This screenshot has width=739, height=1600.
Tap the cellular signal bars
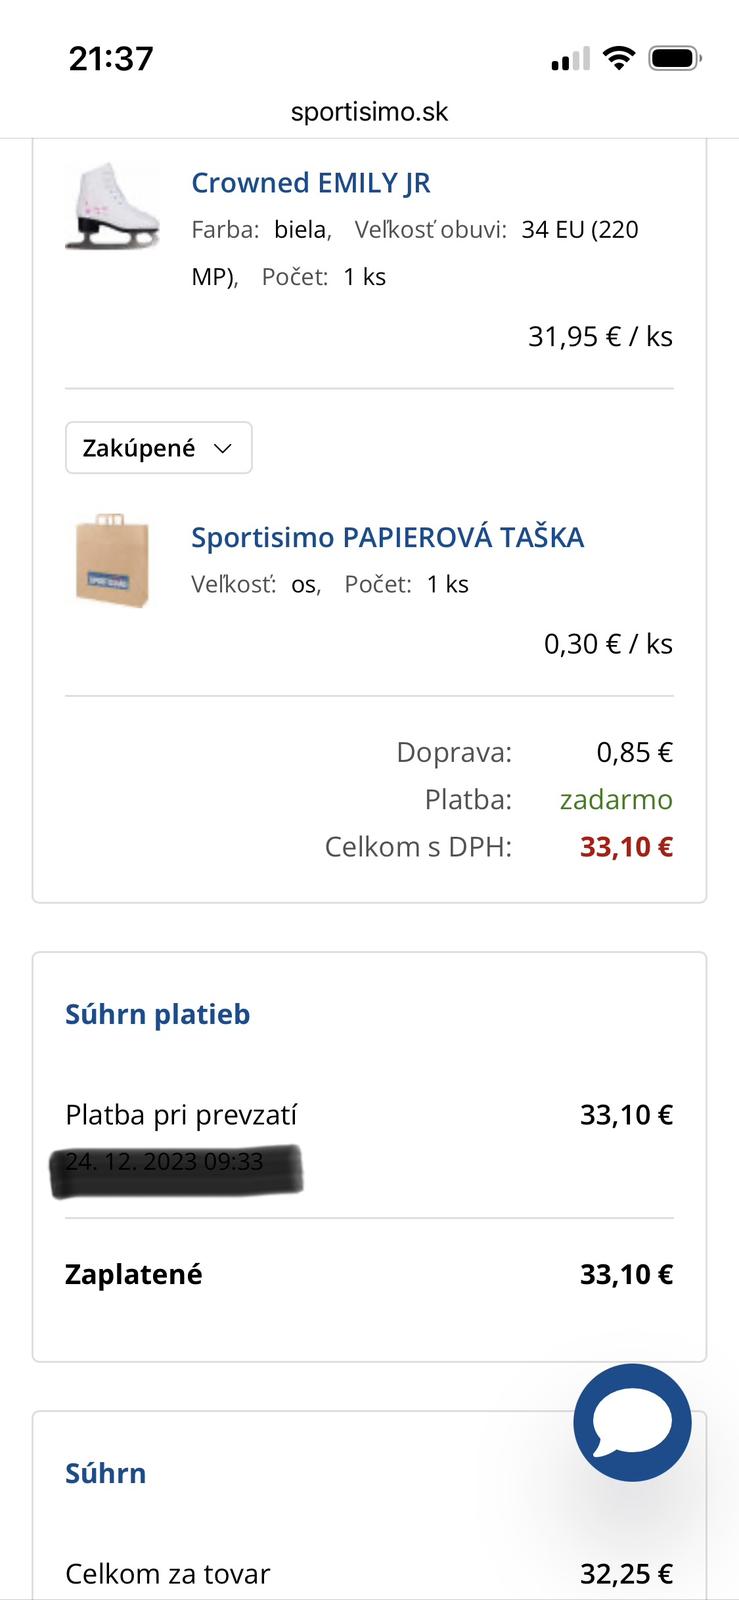(x=570, y=60)
